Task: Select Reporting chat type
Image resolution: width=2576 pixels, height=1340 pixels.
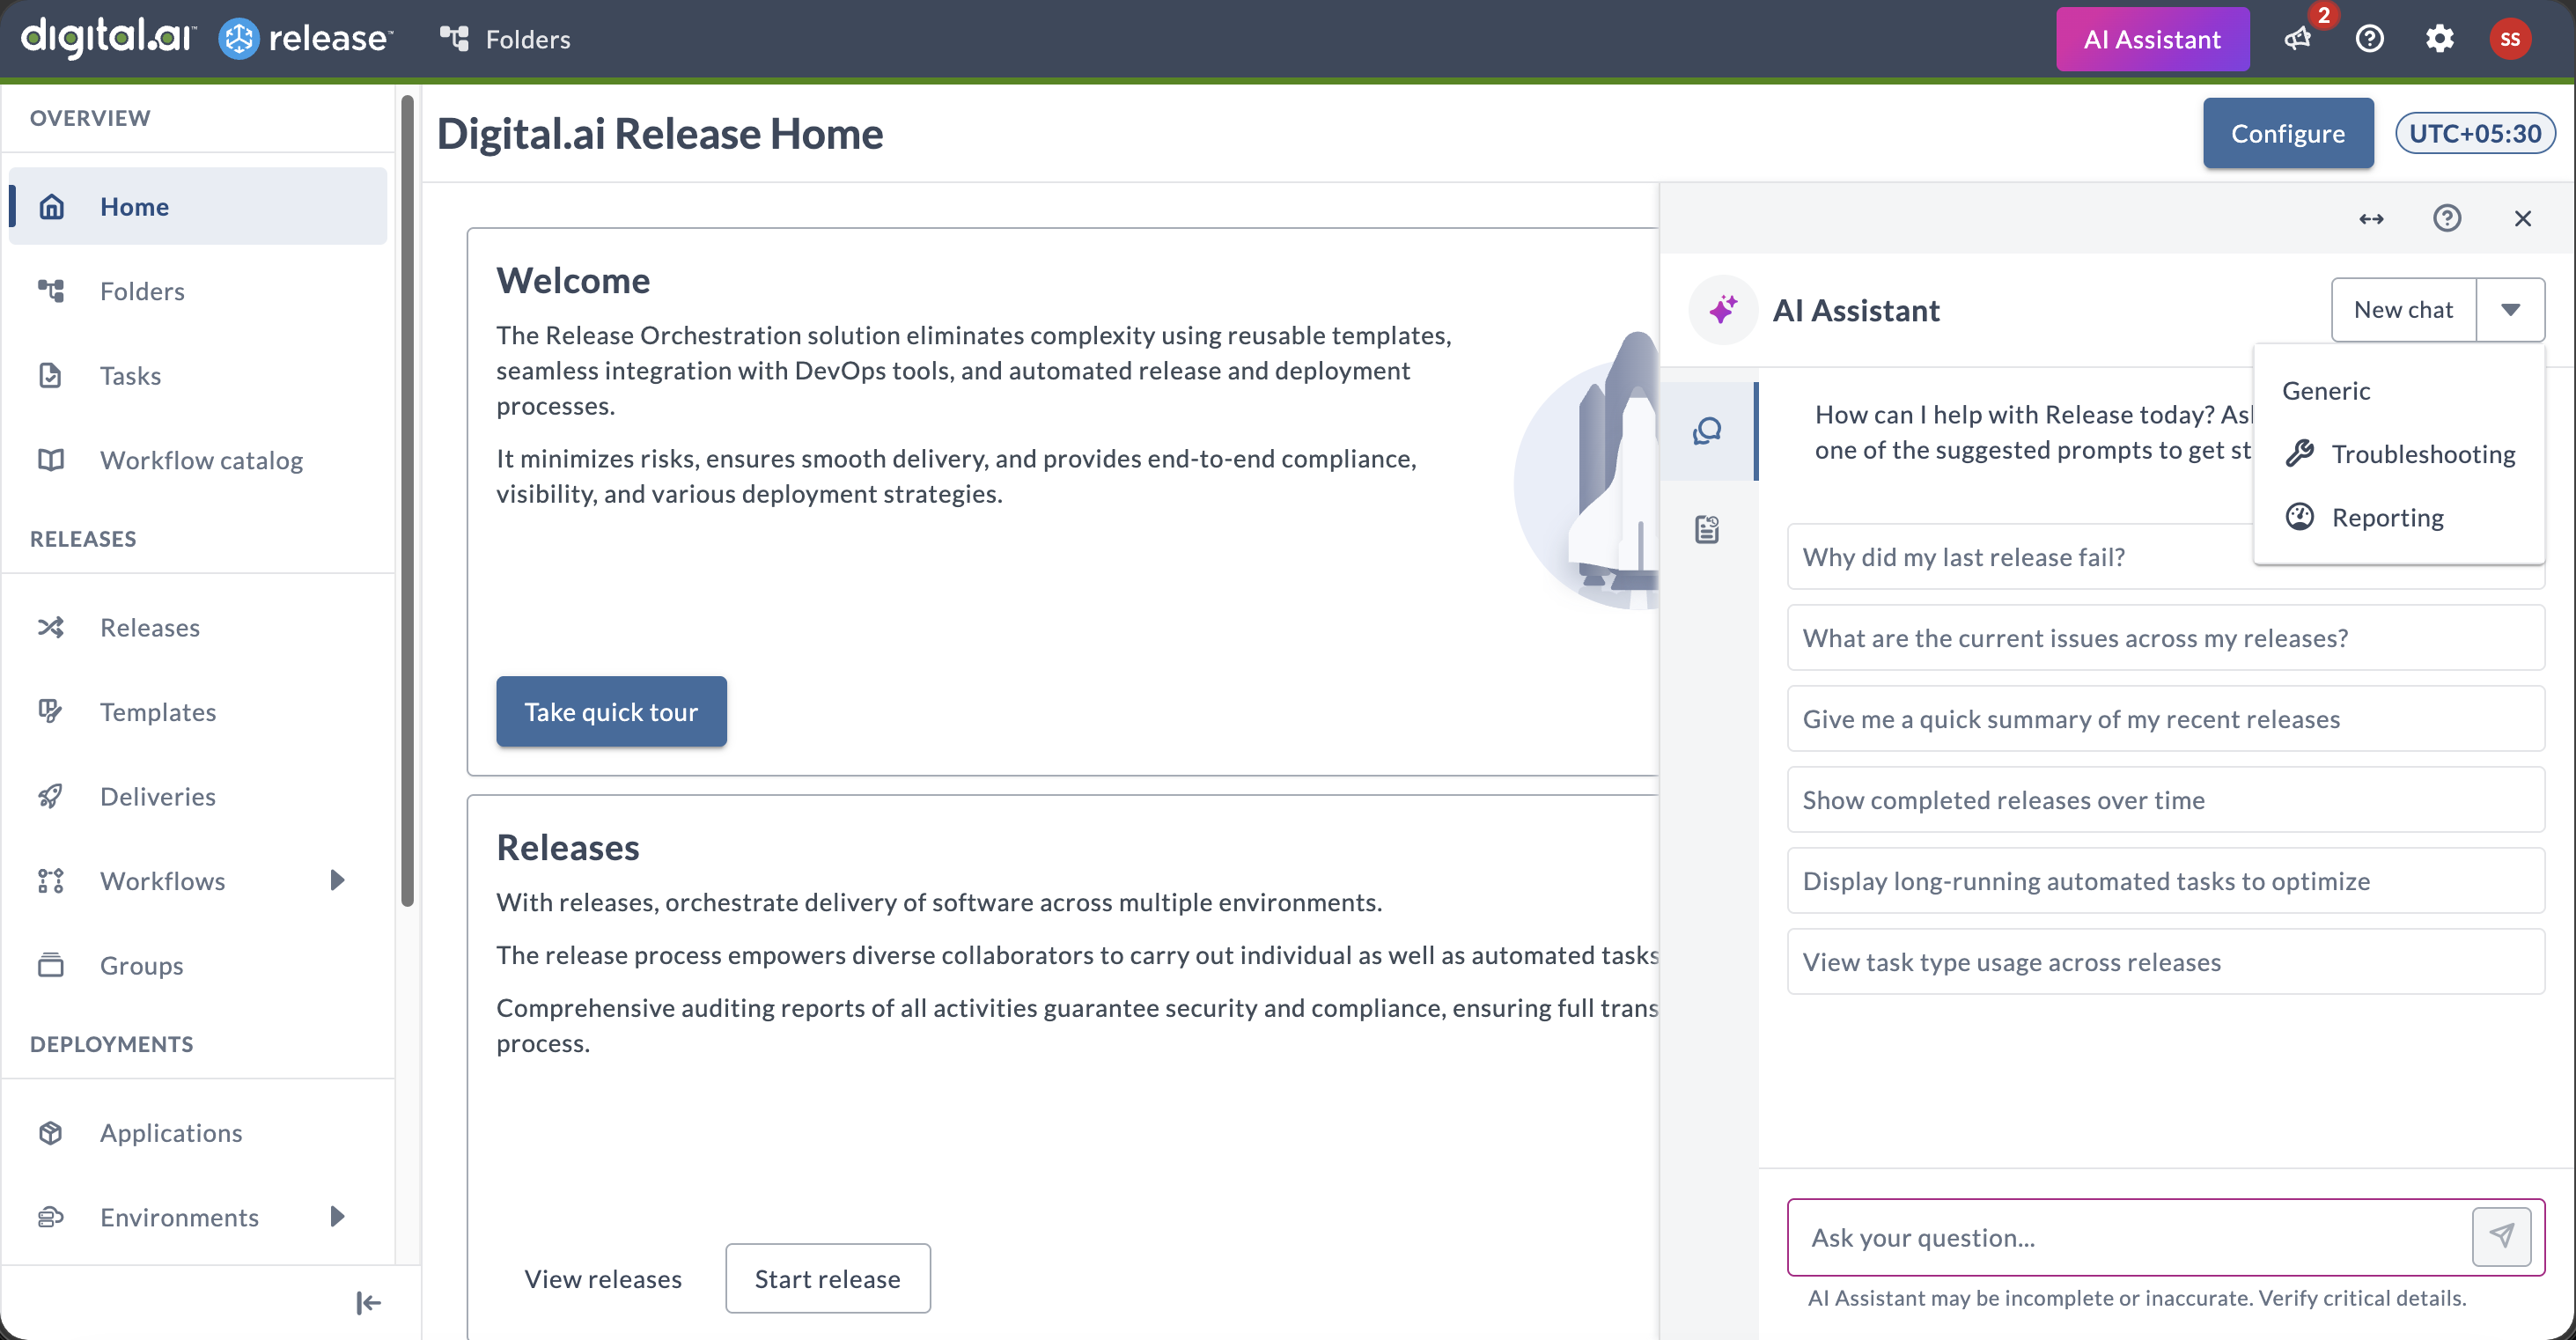Action: point(2399,517)
